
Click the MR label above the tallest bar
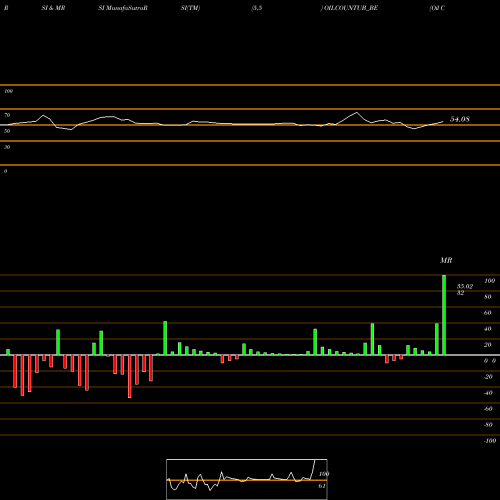pos(446,260)
